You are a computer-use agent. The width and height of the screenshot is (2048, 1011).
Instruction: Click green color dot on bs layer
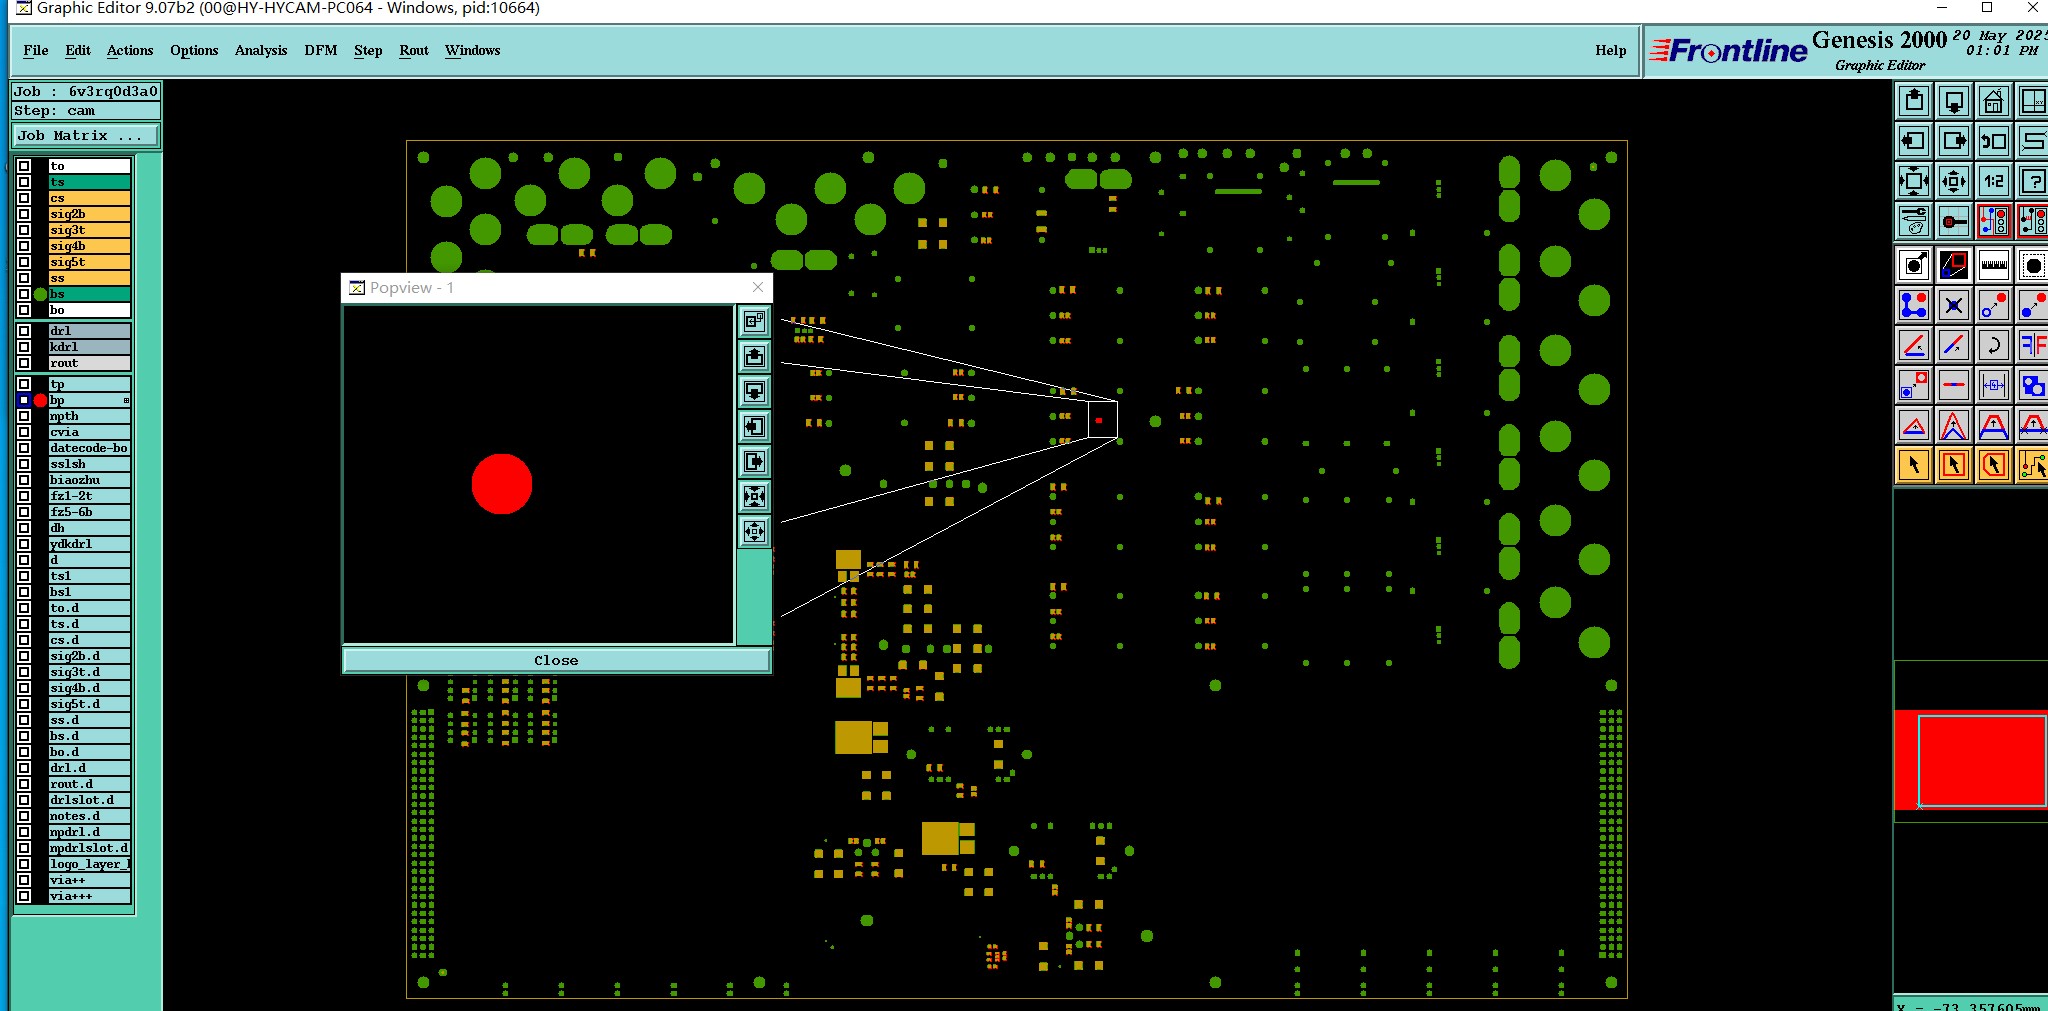[40, 294]
